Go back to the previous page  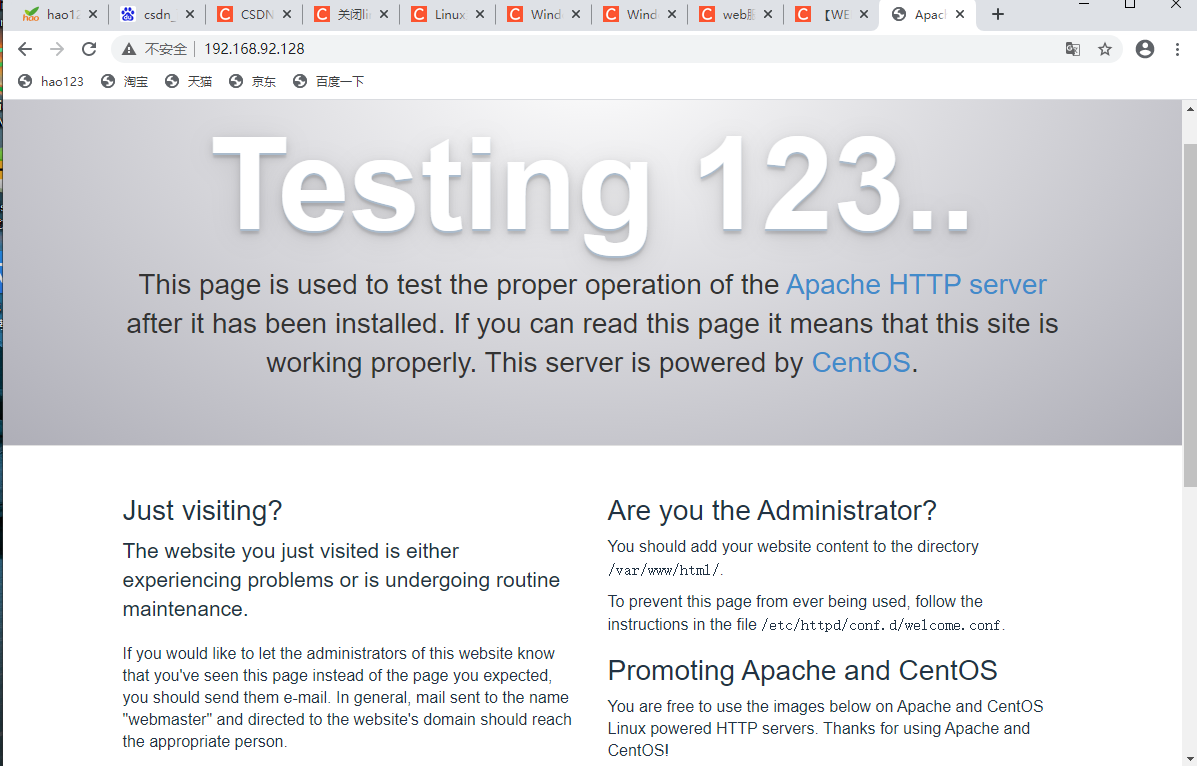pos(24,49)
